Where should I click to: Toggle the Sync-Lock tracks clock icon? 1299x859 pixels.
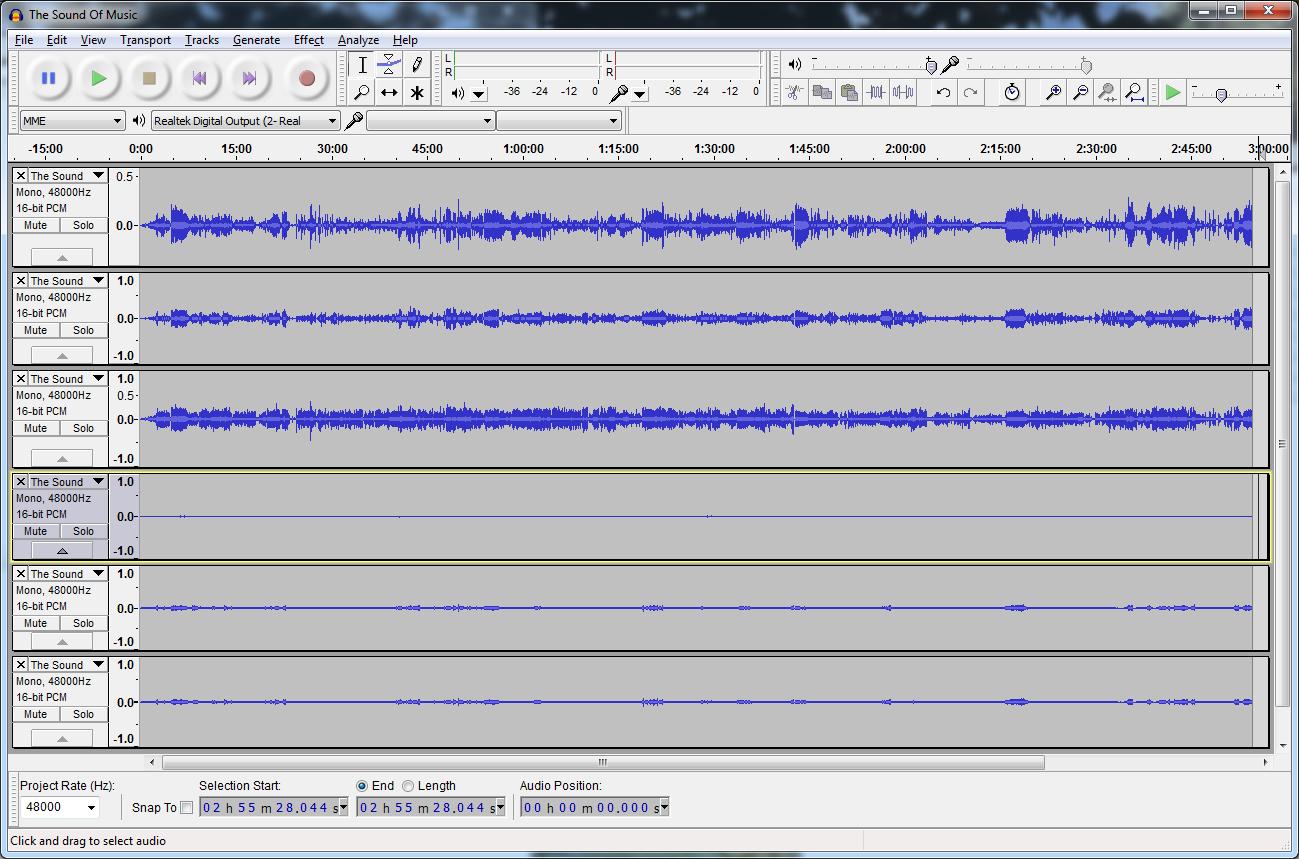click(x=1012, y=92)
